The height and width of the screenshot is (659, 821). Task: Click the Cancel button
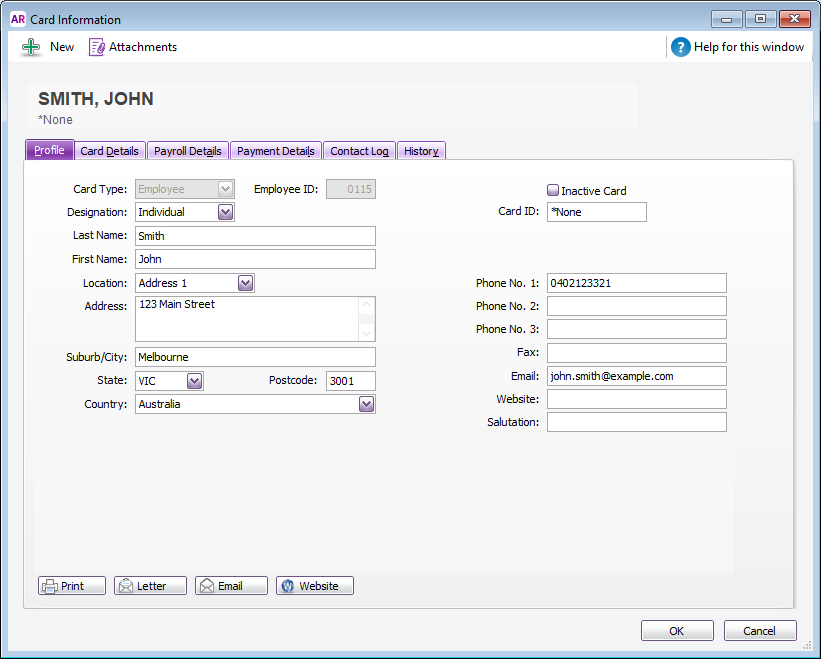pos(760,631)
